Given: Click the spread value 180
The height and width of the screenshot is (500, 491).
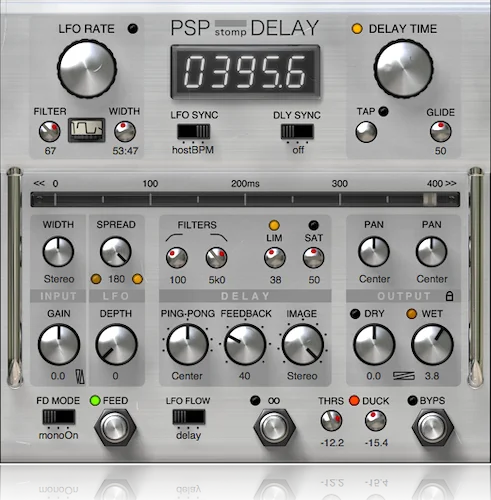Looking at the screenshot, I should click(x=116, y=279).
